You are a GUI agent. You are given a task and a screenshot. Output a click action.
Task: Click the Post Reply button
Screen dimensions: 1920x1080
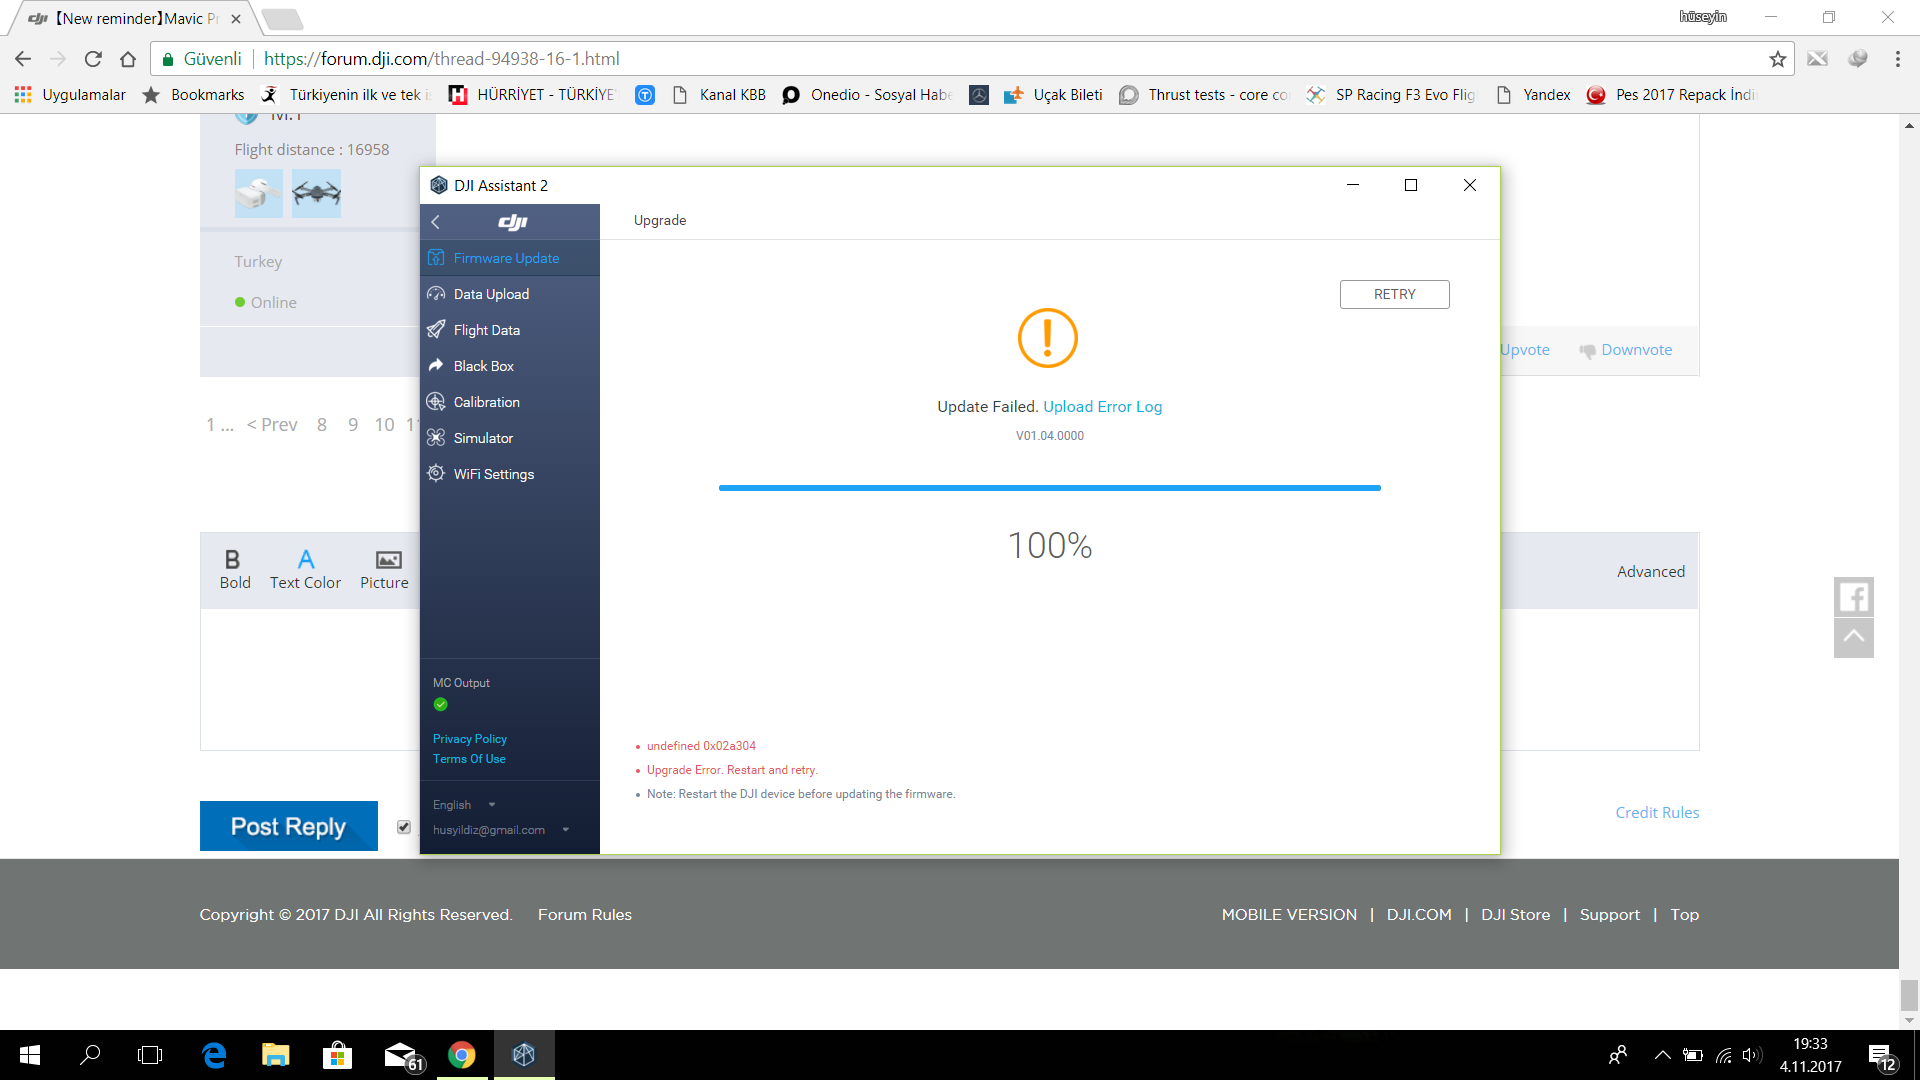coord(288,826)
